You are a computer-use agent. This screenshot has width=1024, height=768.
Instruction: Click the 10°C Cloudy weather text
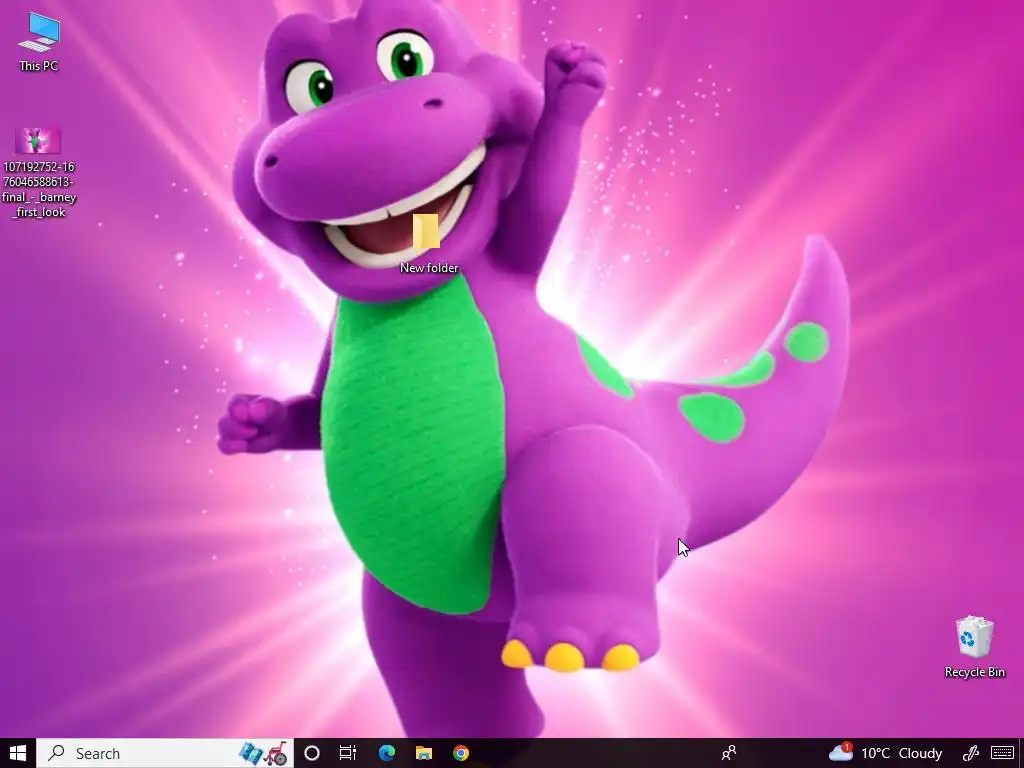[901, 754]
